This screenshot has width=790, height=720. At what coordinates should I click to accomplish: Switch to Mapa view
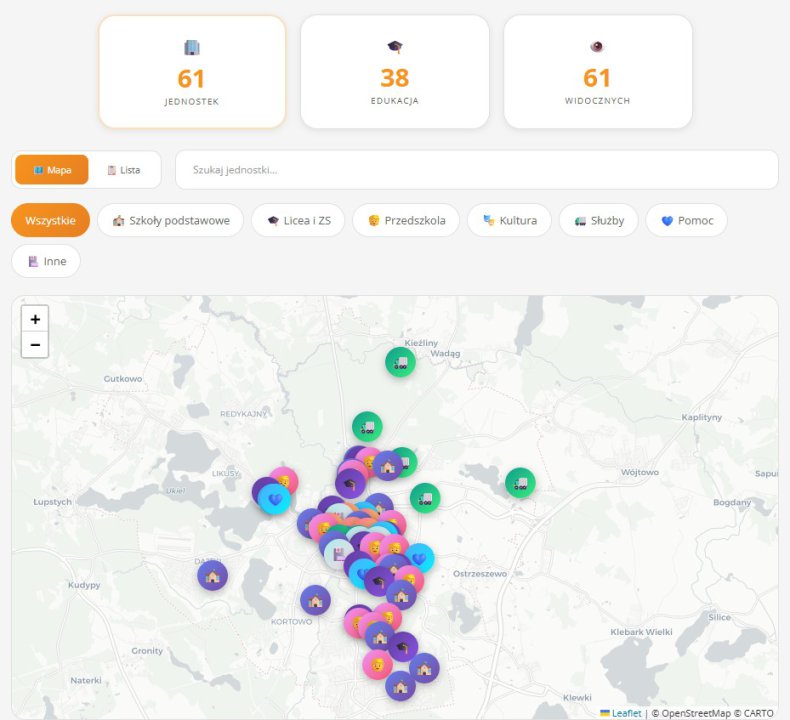click(52, 170)
